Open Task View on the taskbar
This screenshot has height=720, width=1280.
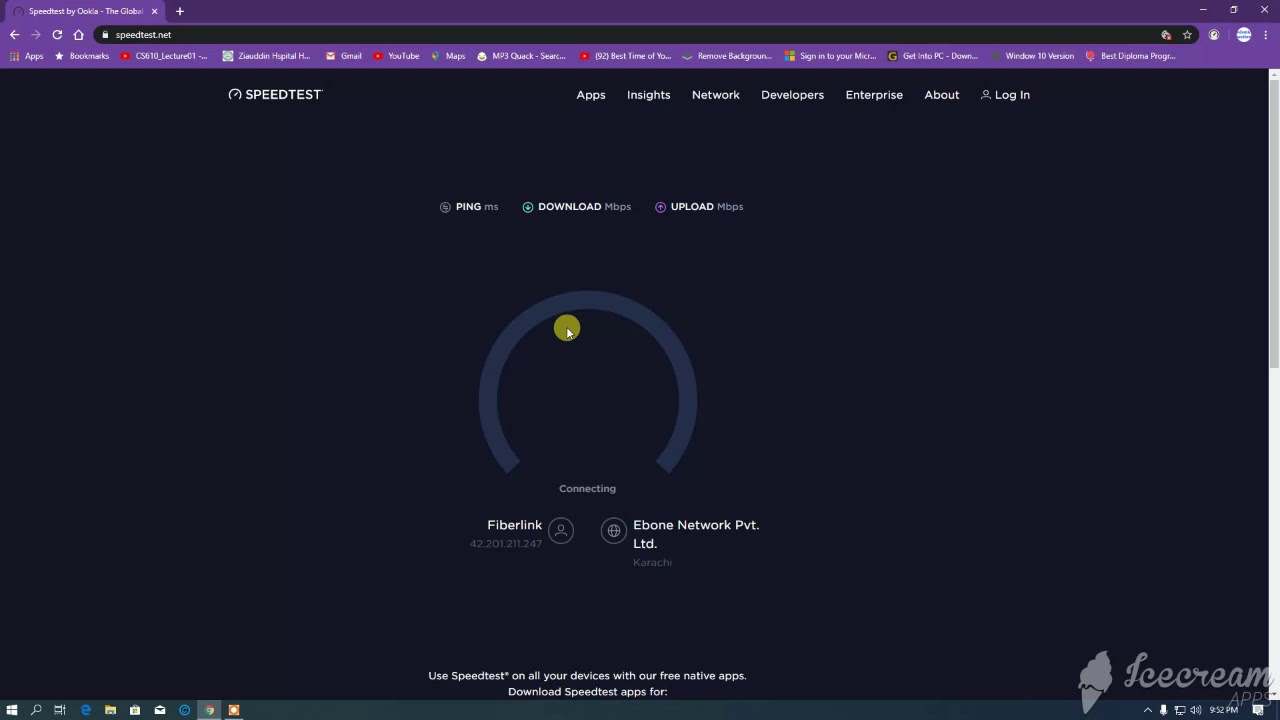60,710
